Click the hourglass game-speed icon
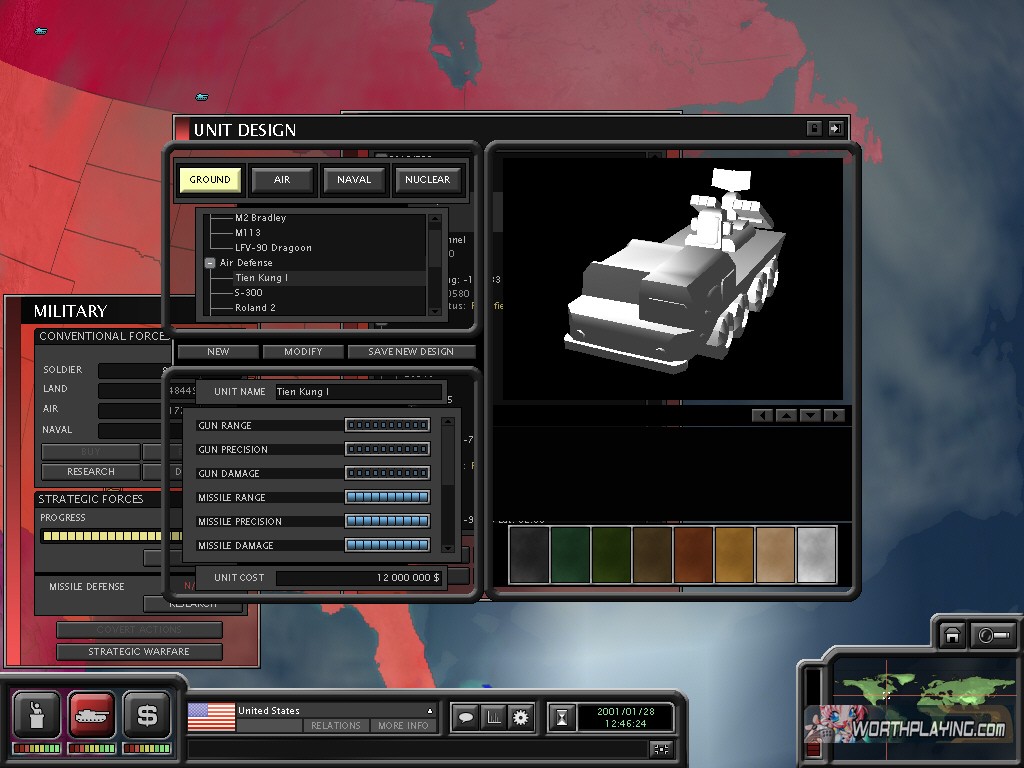 (x=563, y=717)
